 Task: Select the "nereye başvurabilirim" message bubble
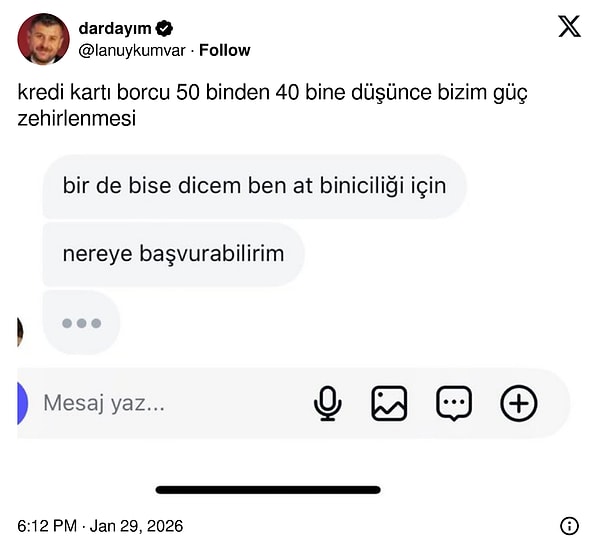(x=173, y=254)
